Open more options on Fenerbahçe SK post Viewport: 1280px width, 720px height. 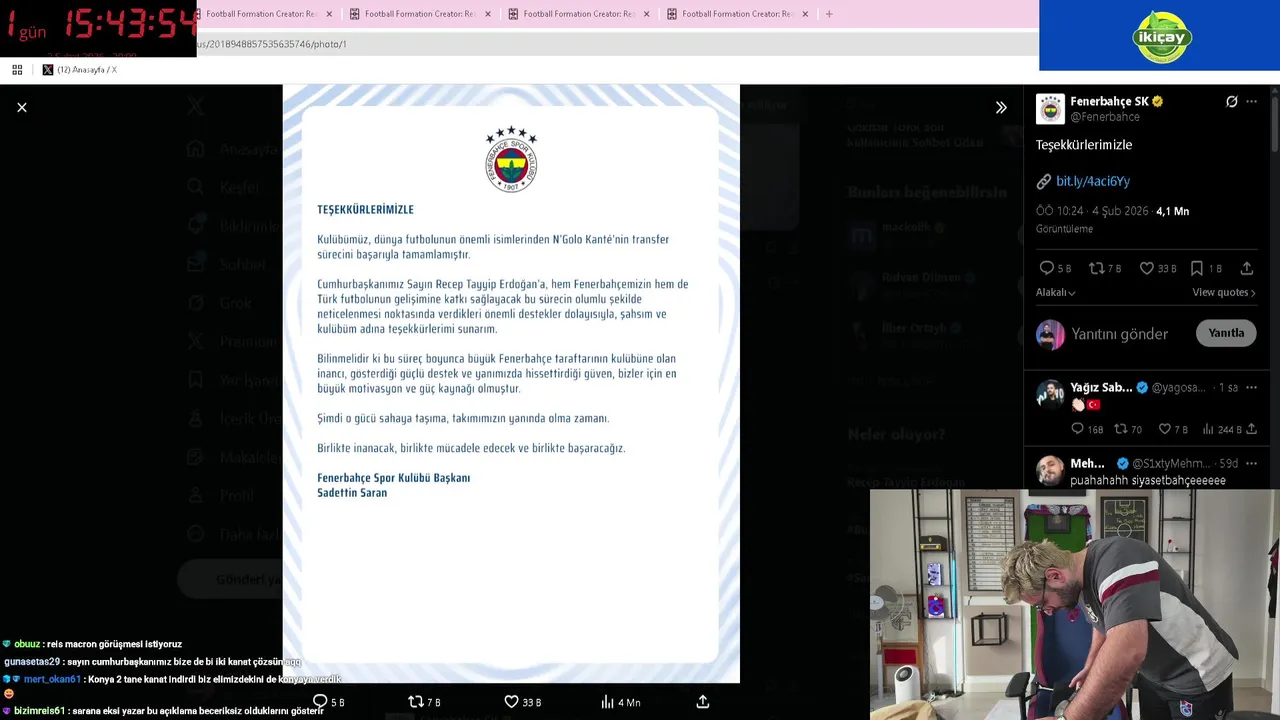coord(1251,101)
